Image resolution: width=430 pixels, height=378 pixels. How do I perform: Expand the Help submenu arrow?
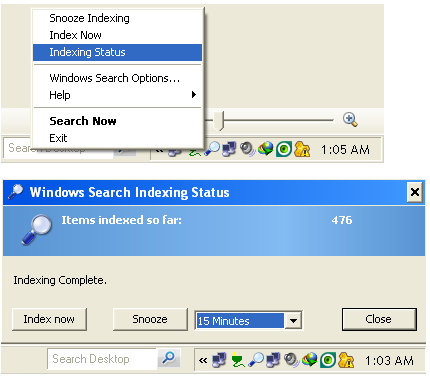coord(194,95)
